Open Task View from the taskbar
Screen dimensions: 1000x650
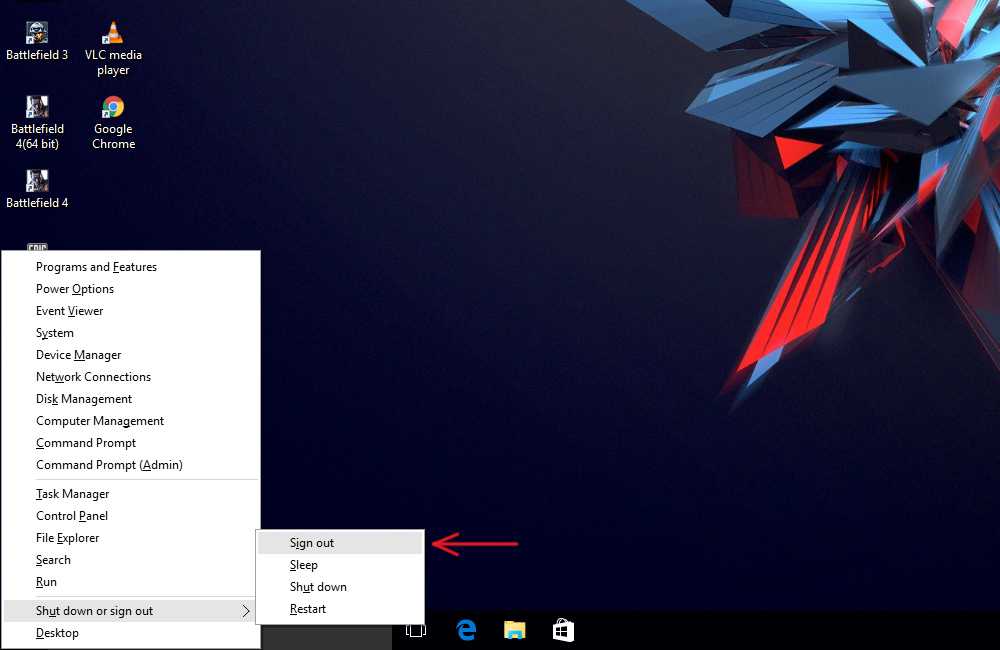[416, 631]
